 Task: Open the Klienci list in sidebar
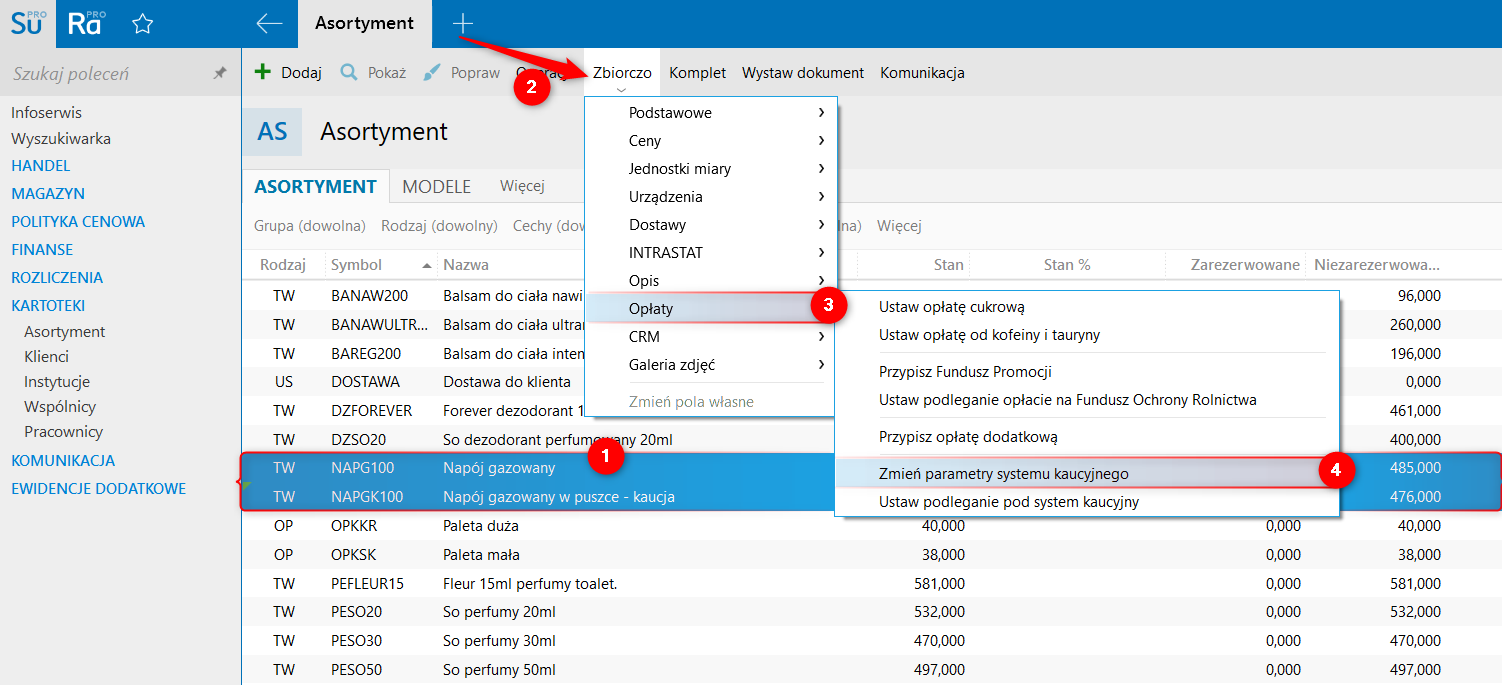[x=47, y=357]
